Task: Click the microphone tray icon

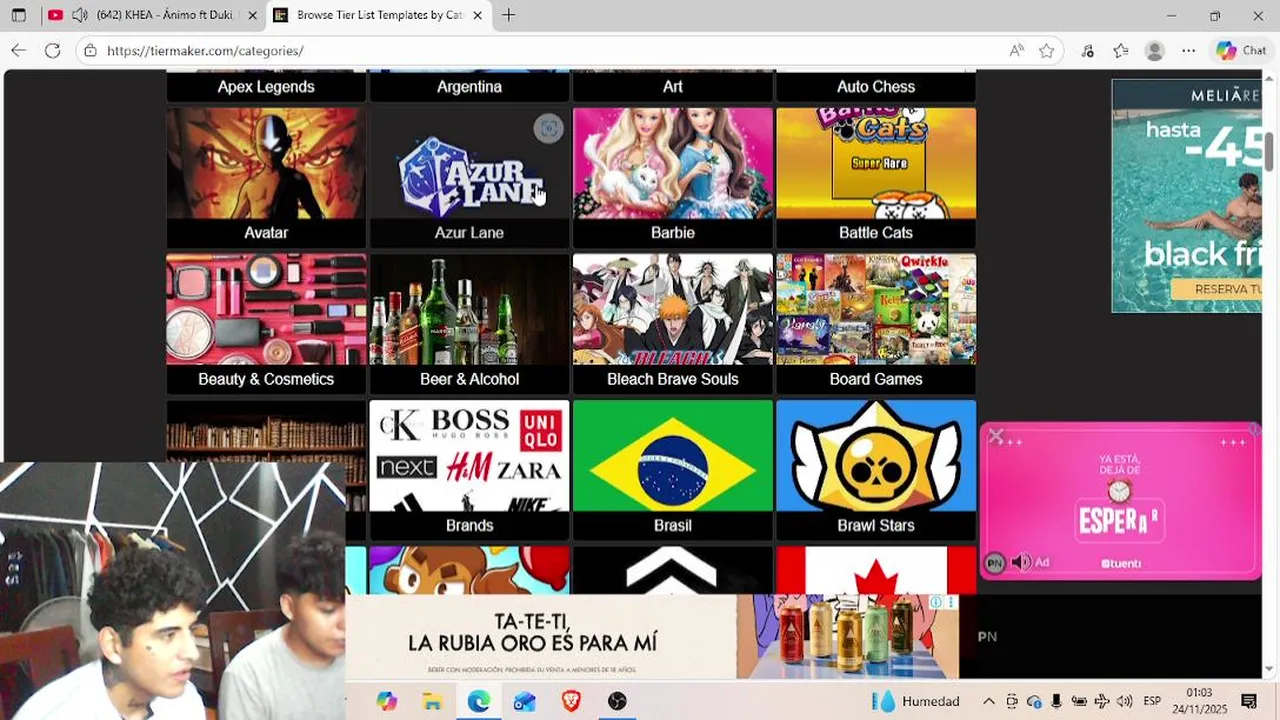Action: (x=1056, y=701)
